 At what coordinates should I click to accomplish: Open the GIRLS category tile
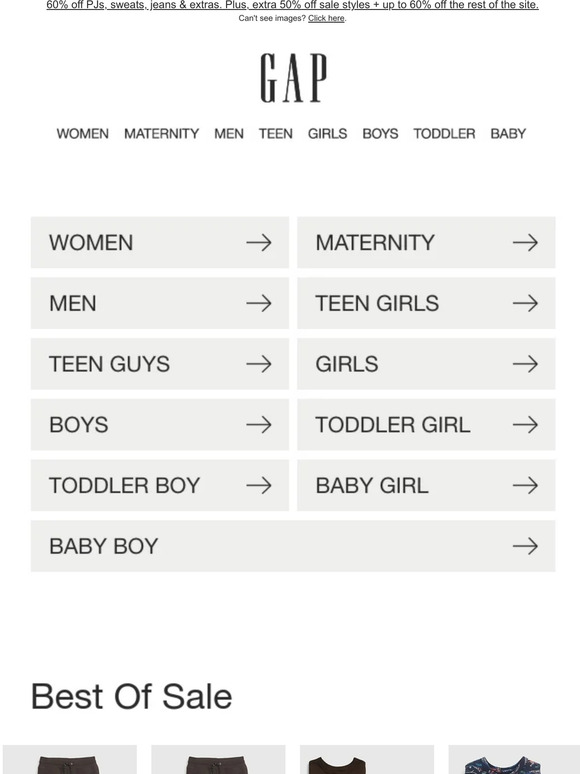tap(426, 364)
